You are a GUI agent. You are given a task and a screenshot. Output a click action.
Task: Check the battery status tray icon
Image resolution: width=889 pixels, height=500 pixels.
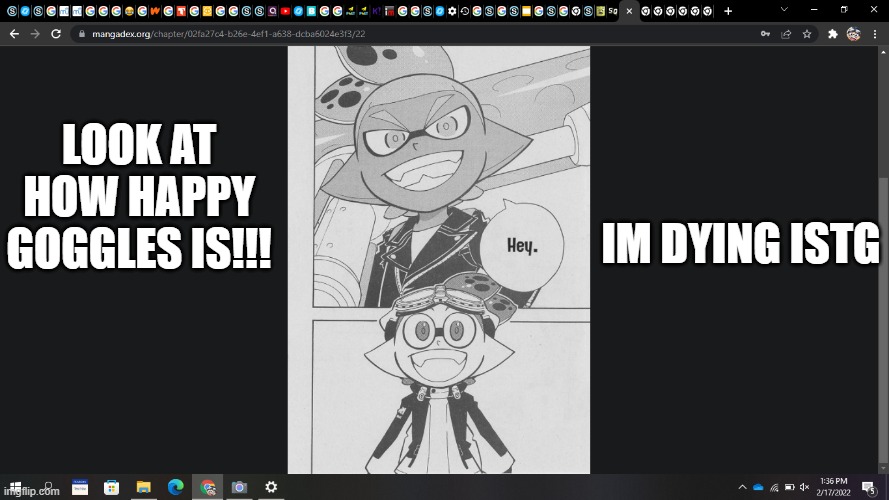click(789, 487)
